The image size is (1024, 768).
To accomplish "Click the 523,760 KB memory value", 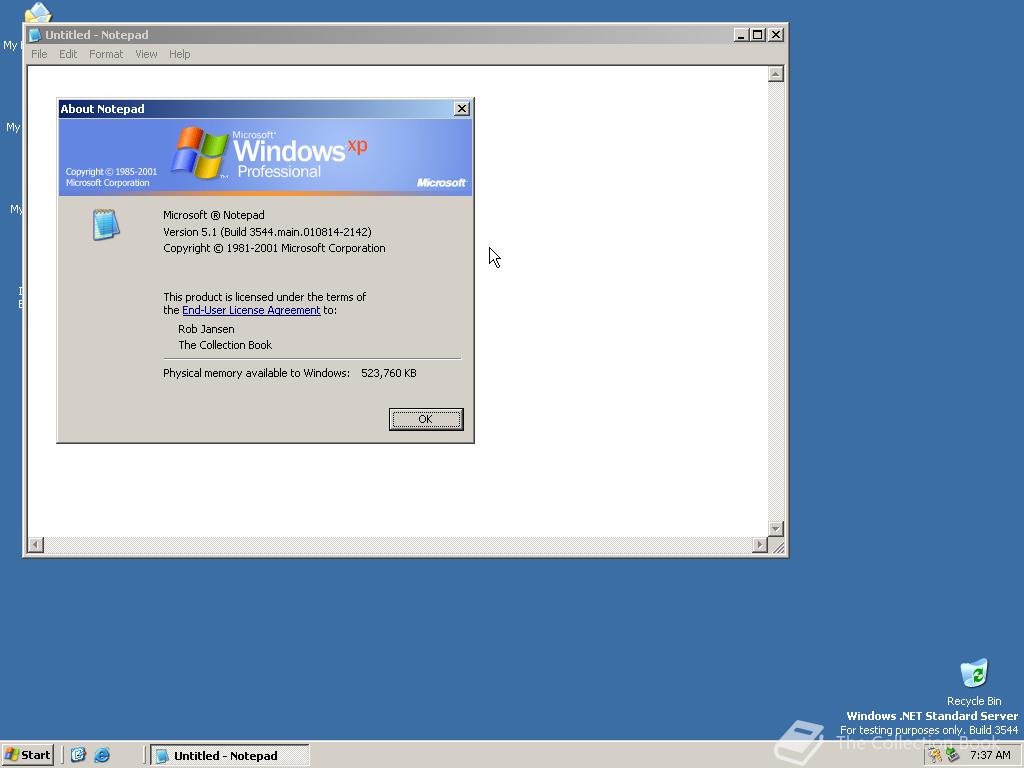I will coord(389,373).
